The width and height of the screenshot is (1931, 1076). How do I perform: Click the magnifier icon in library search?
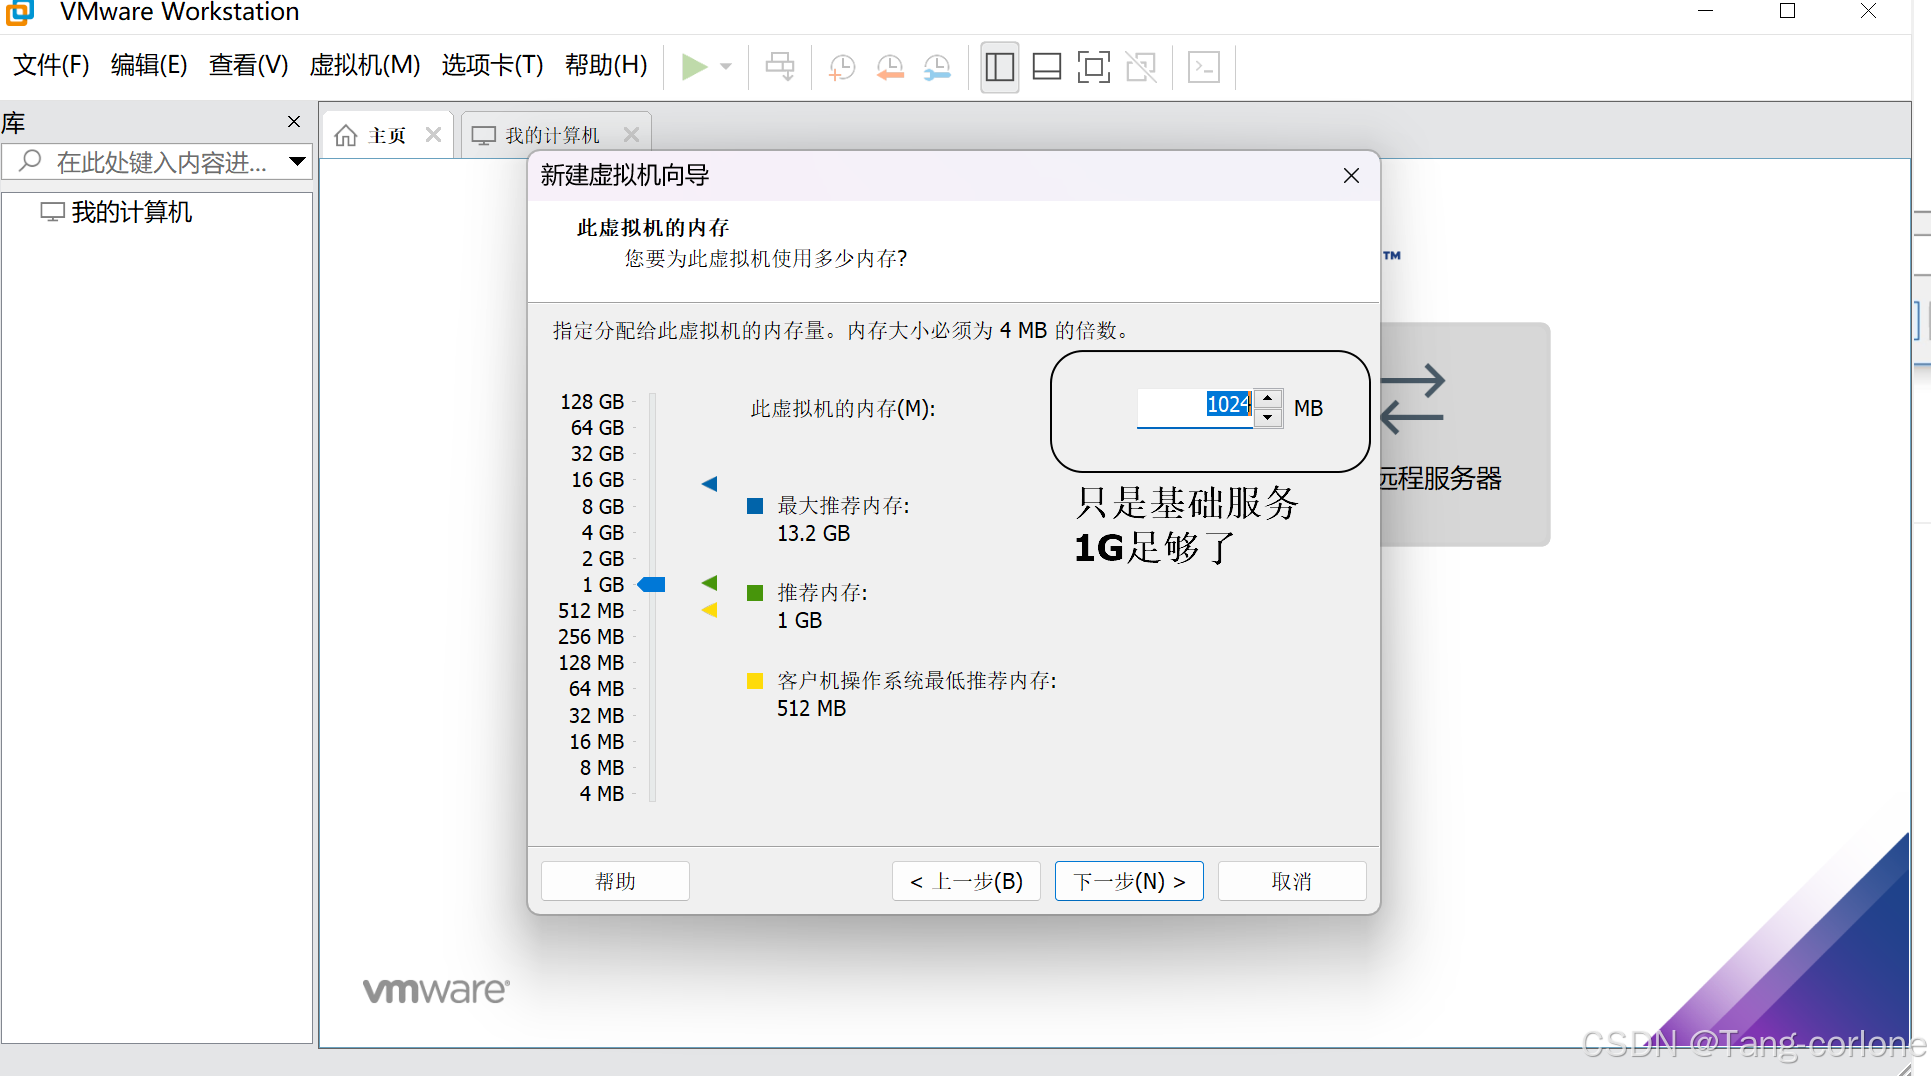30,161
